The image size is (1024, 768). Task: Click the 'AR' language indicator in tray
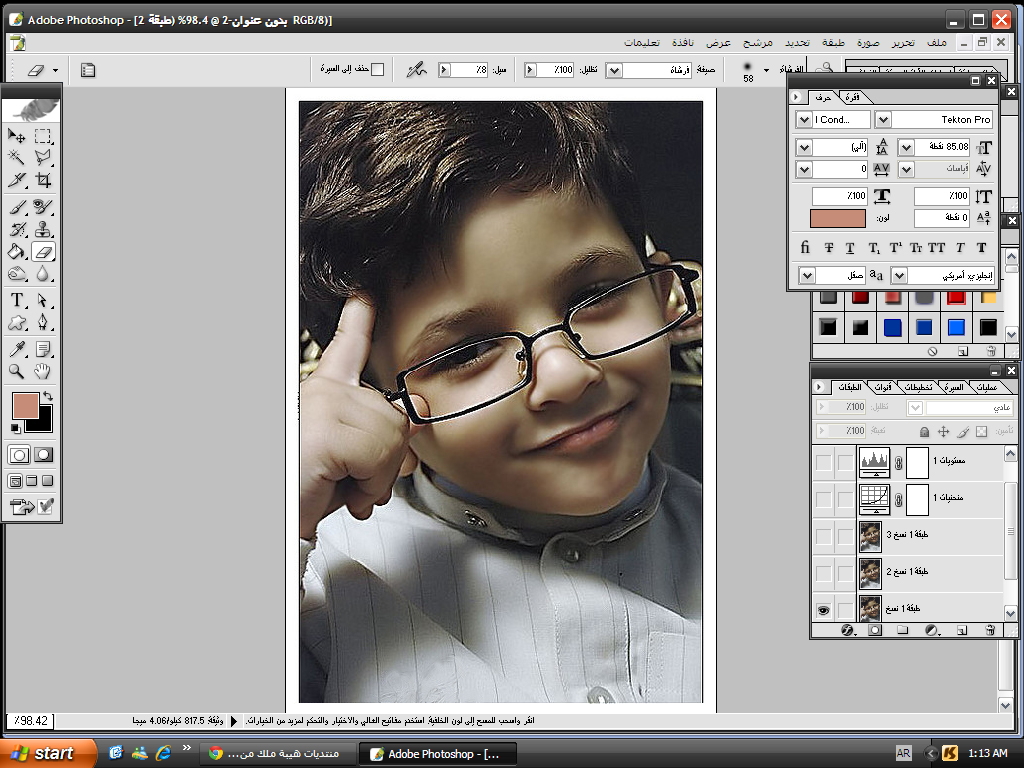tap(903, 753)
